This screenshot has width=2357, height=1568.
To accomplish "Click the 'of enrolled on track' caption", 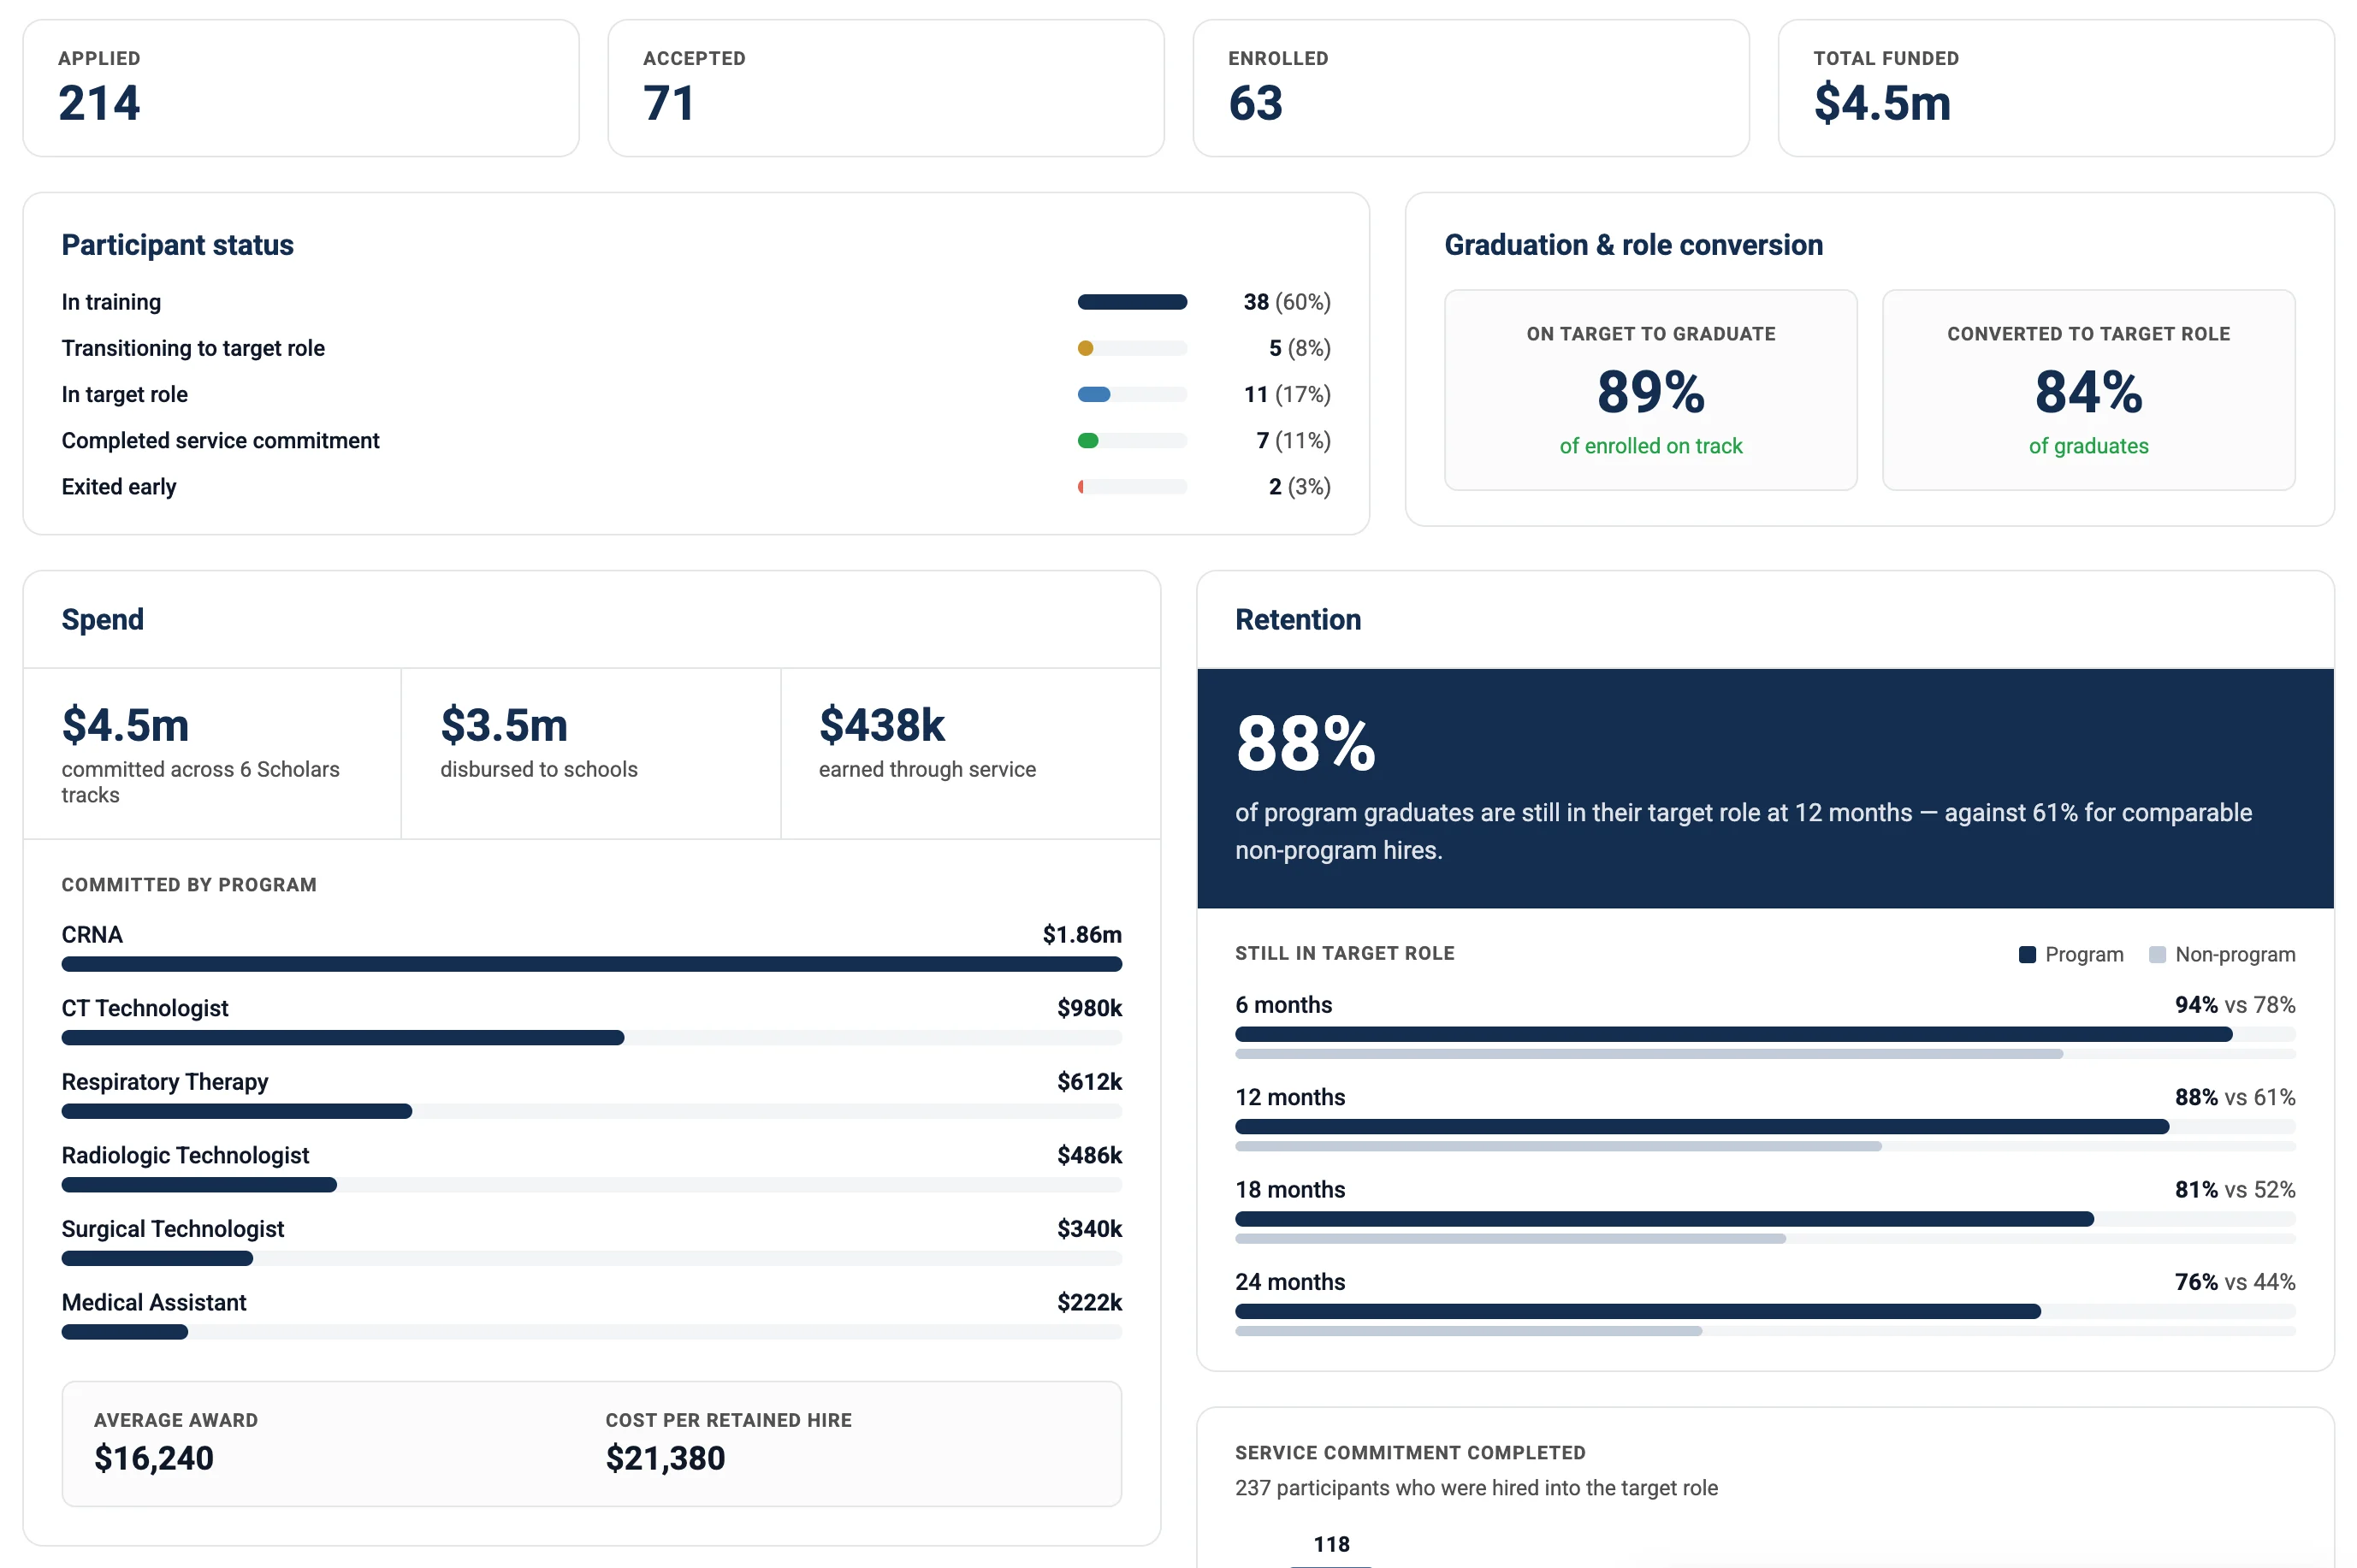I will [x=1651, y=446].
